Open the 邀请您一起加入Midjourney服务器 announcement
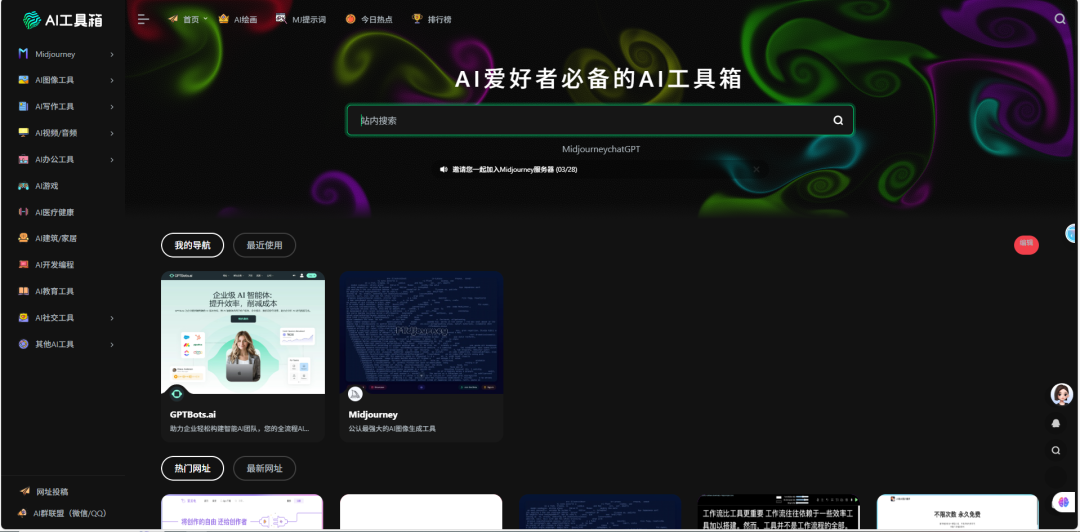 tap(515, 169)
